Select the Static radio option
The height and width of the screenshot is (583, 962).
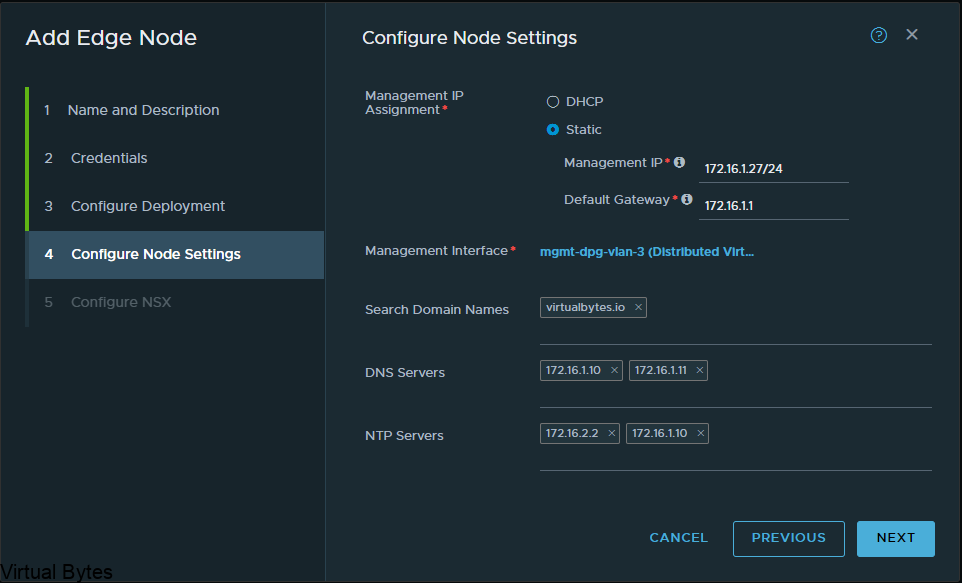[x=553, y=129]
